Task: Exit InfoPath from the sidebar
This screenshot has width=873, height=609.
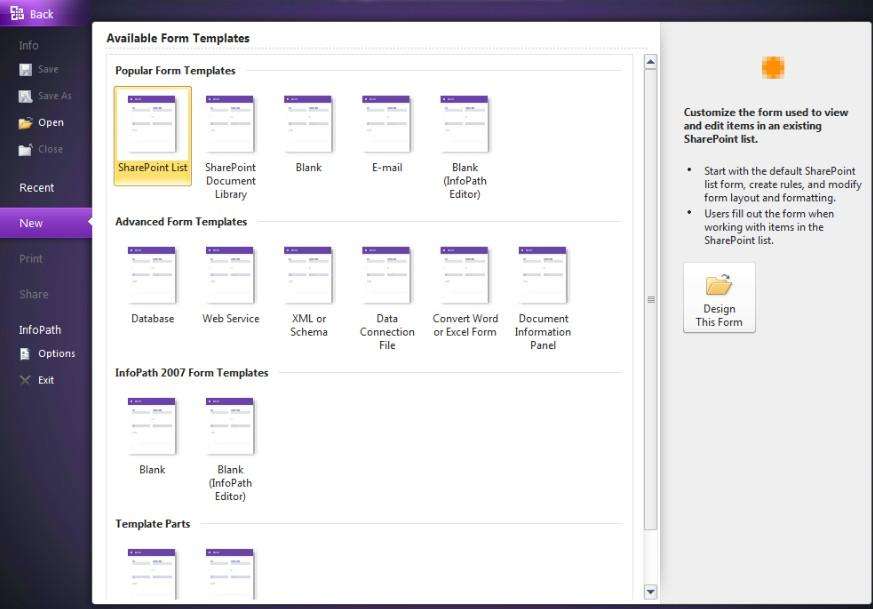Action: click(x=45, y=380)
